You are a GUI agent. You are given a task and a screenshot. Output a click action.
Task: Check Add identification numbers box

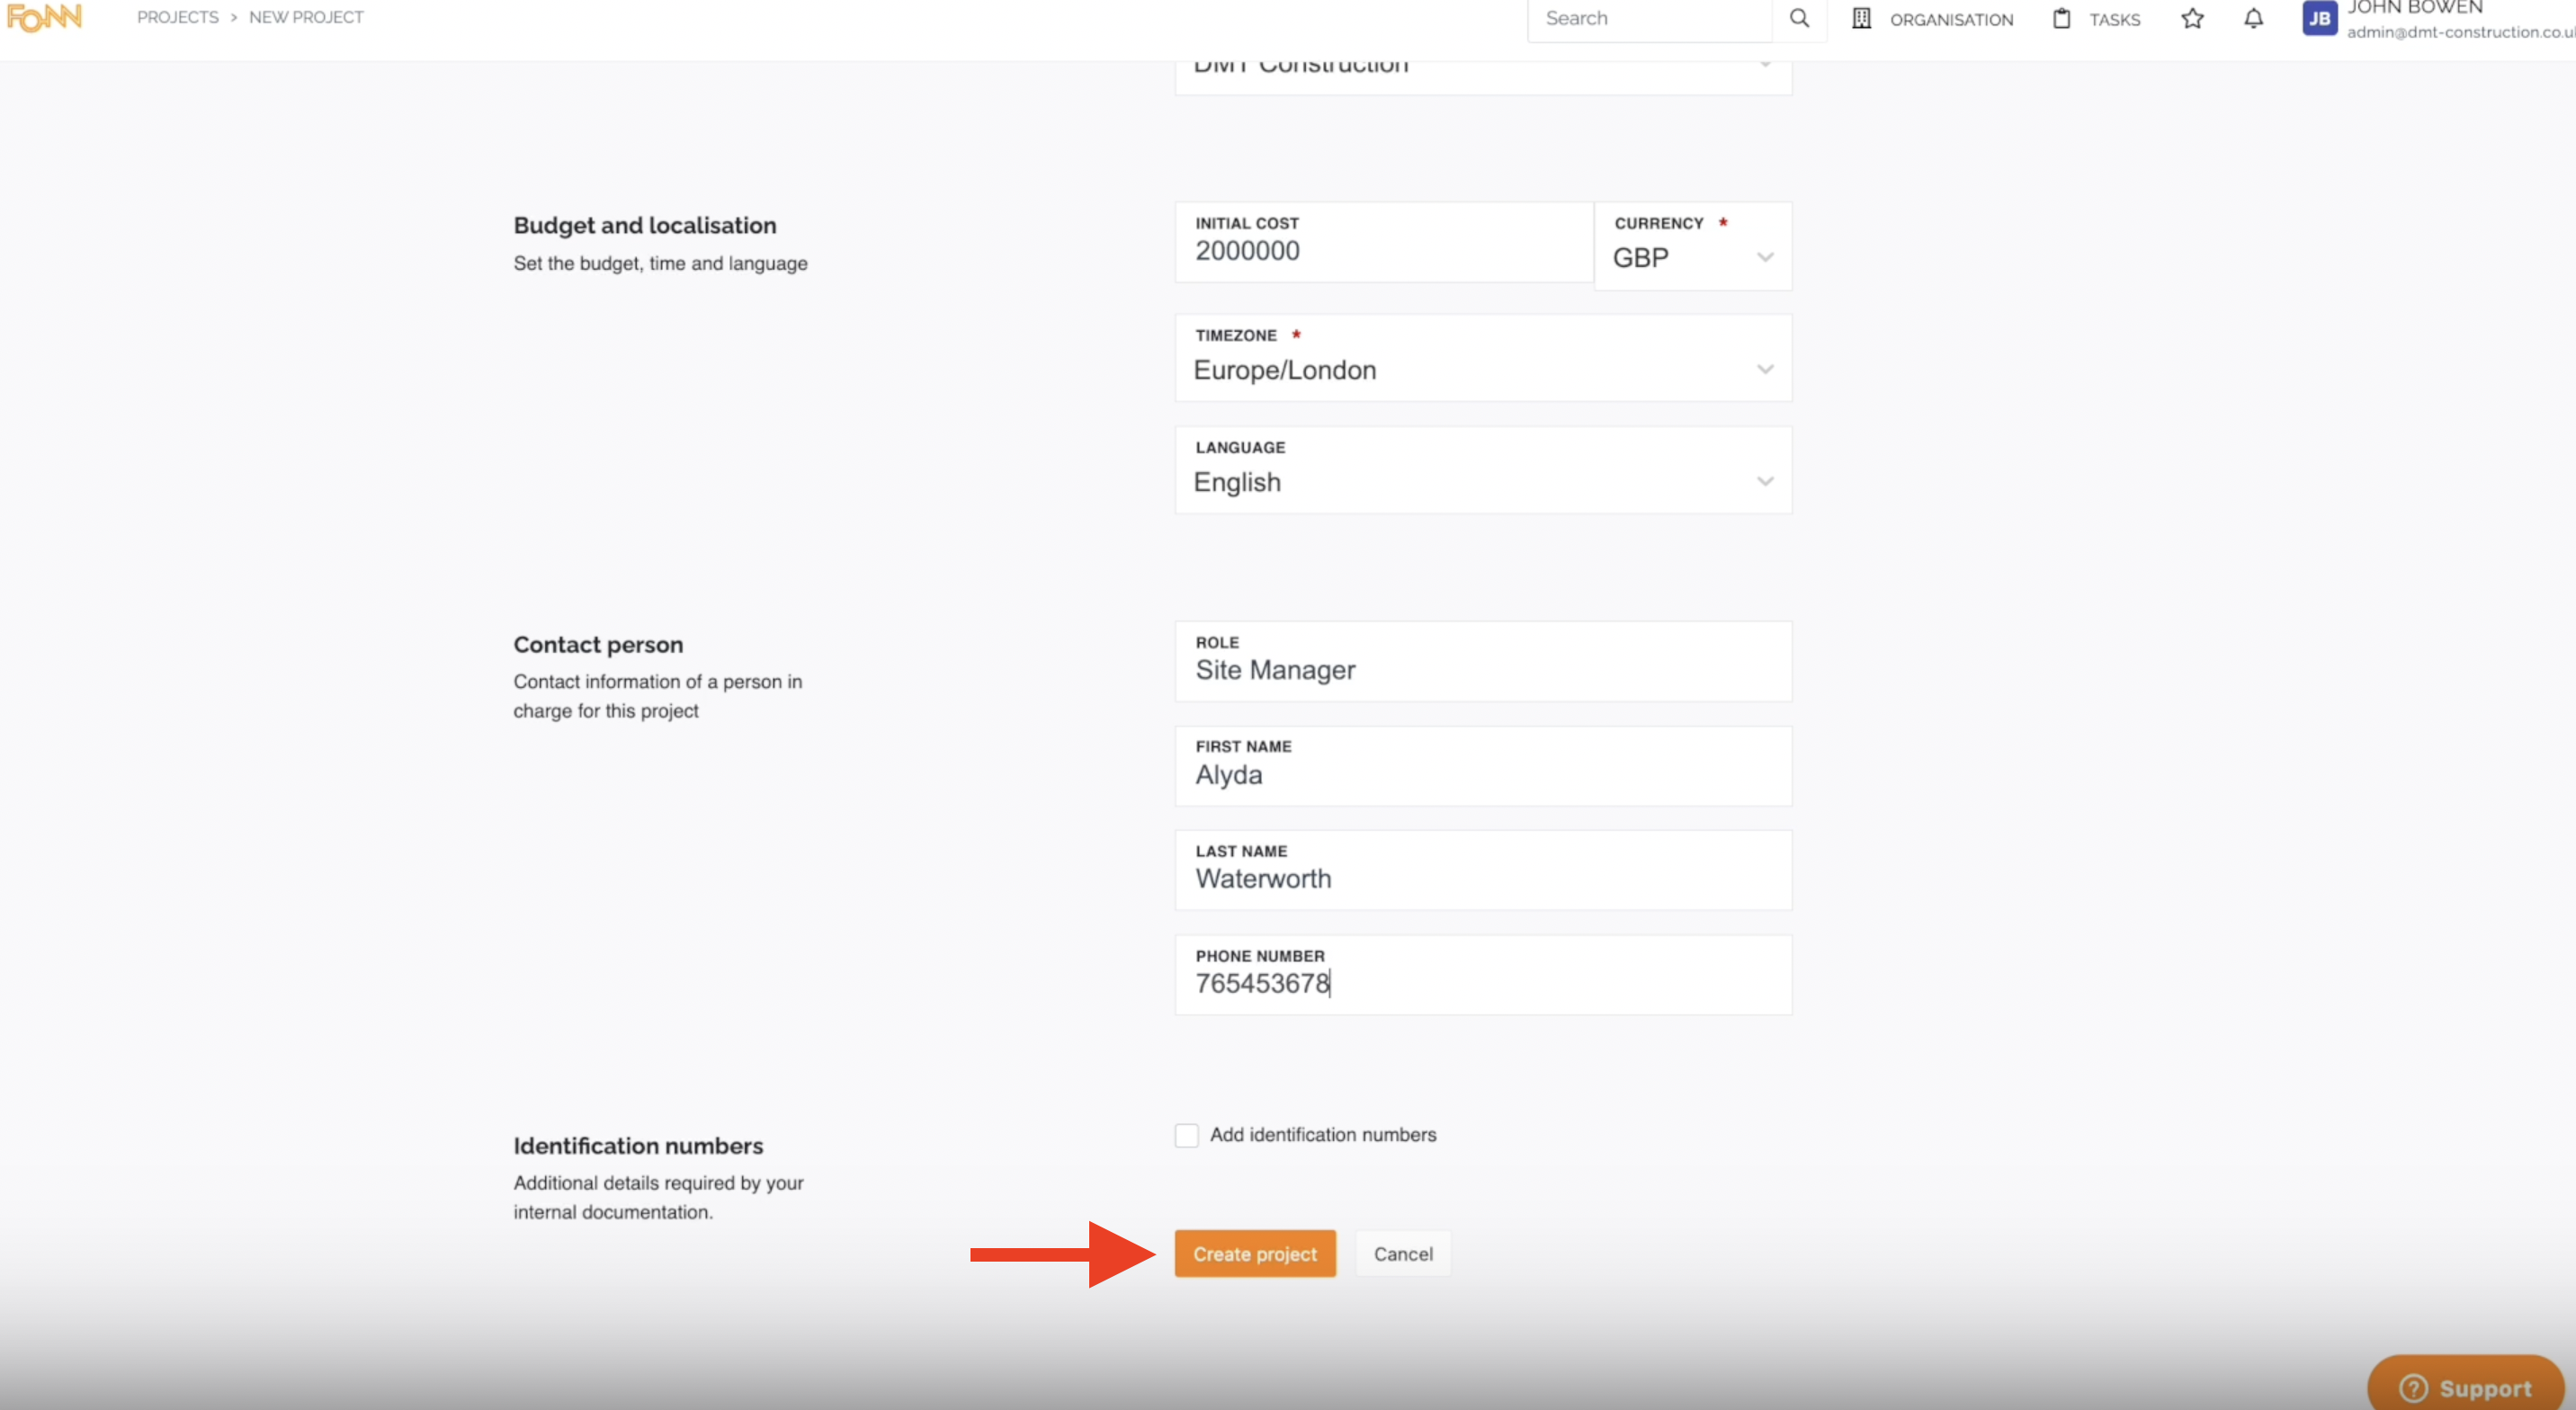pyautogui.click(x=1186, y=1135)
